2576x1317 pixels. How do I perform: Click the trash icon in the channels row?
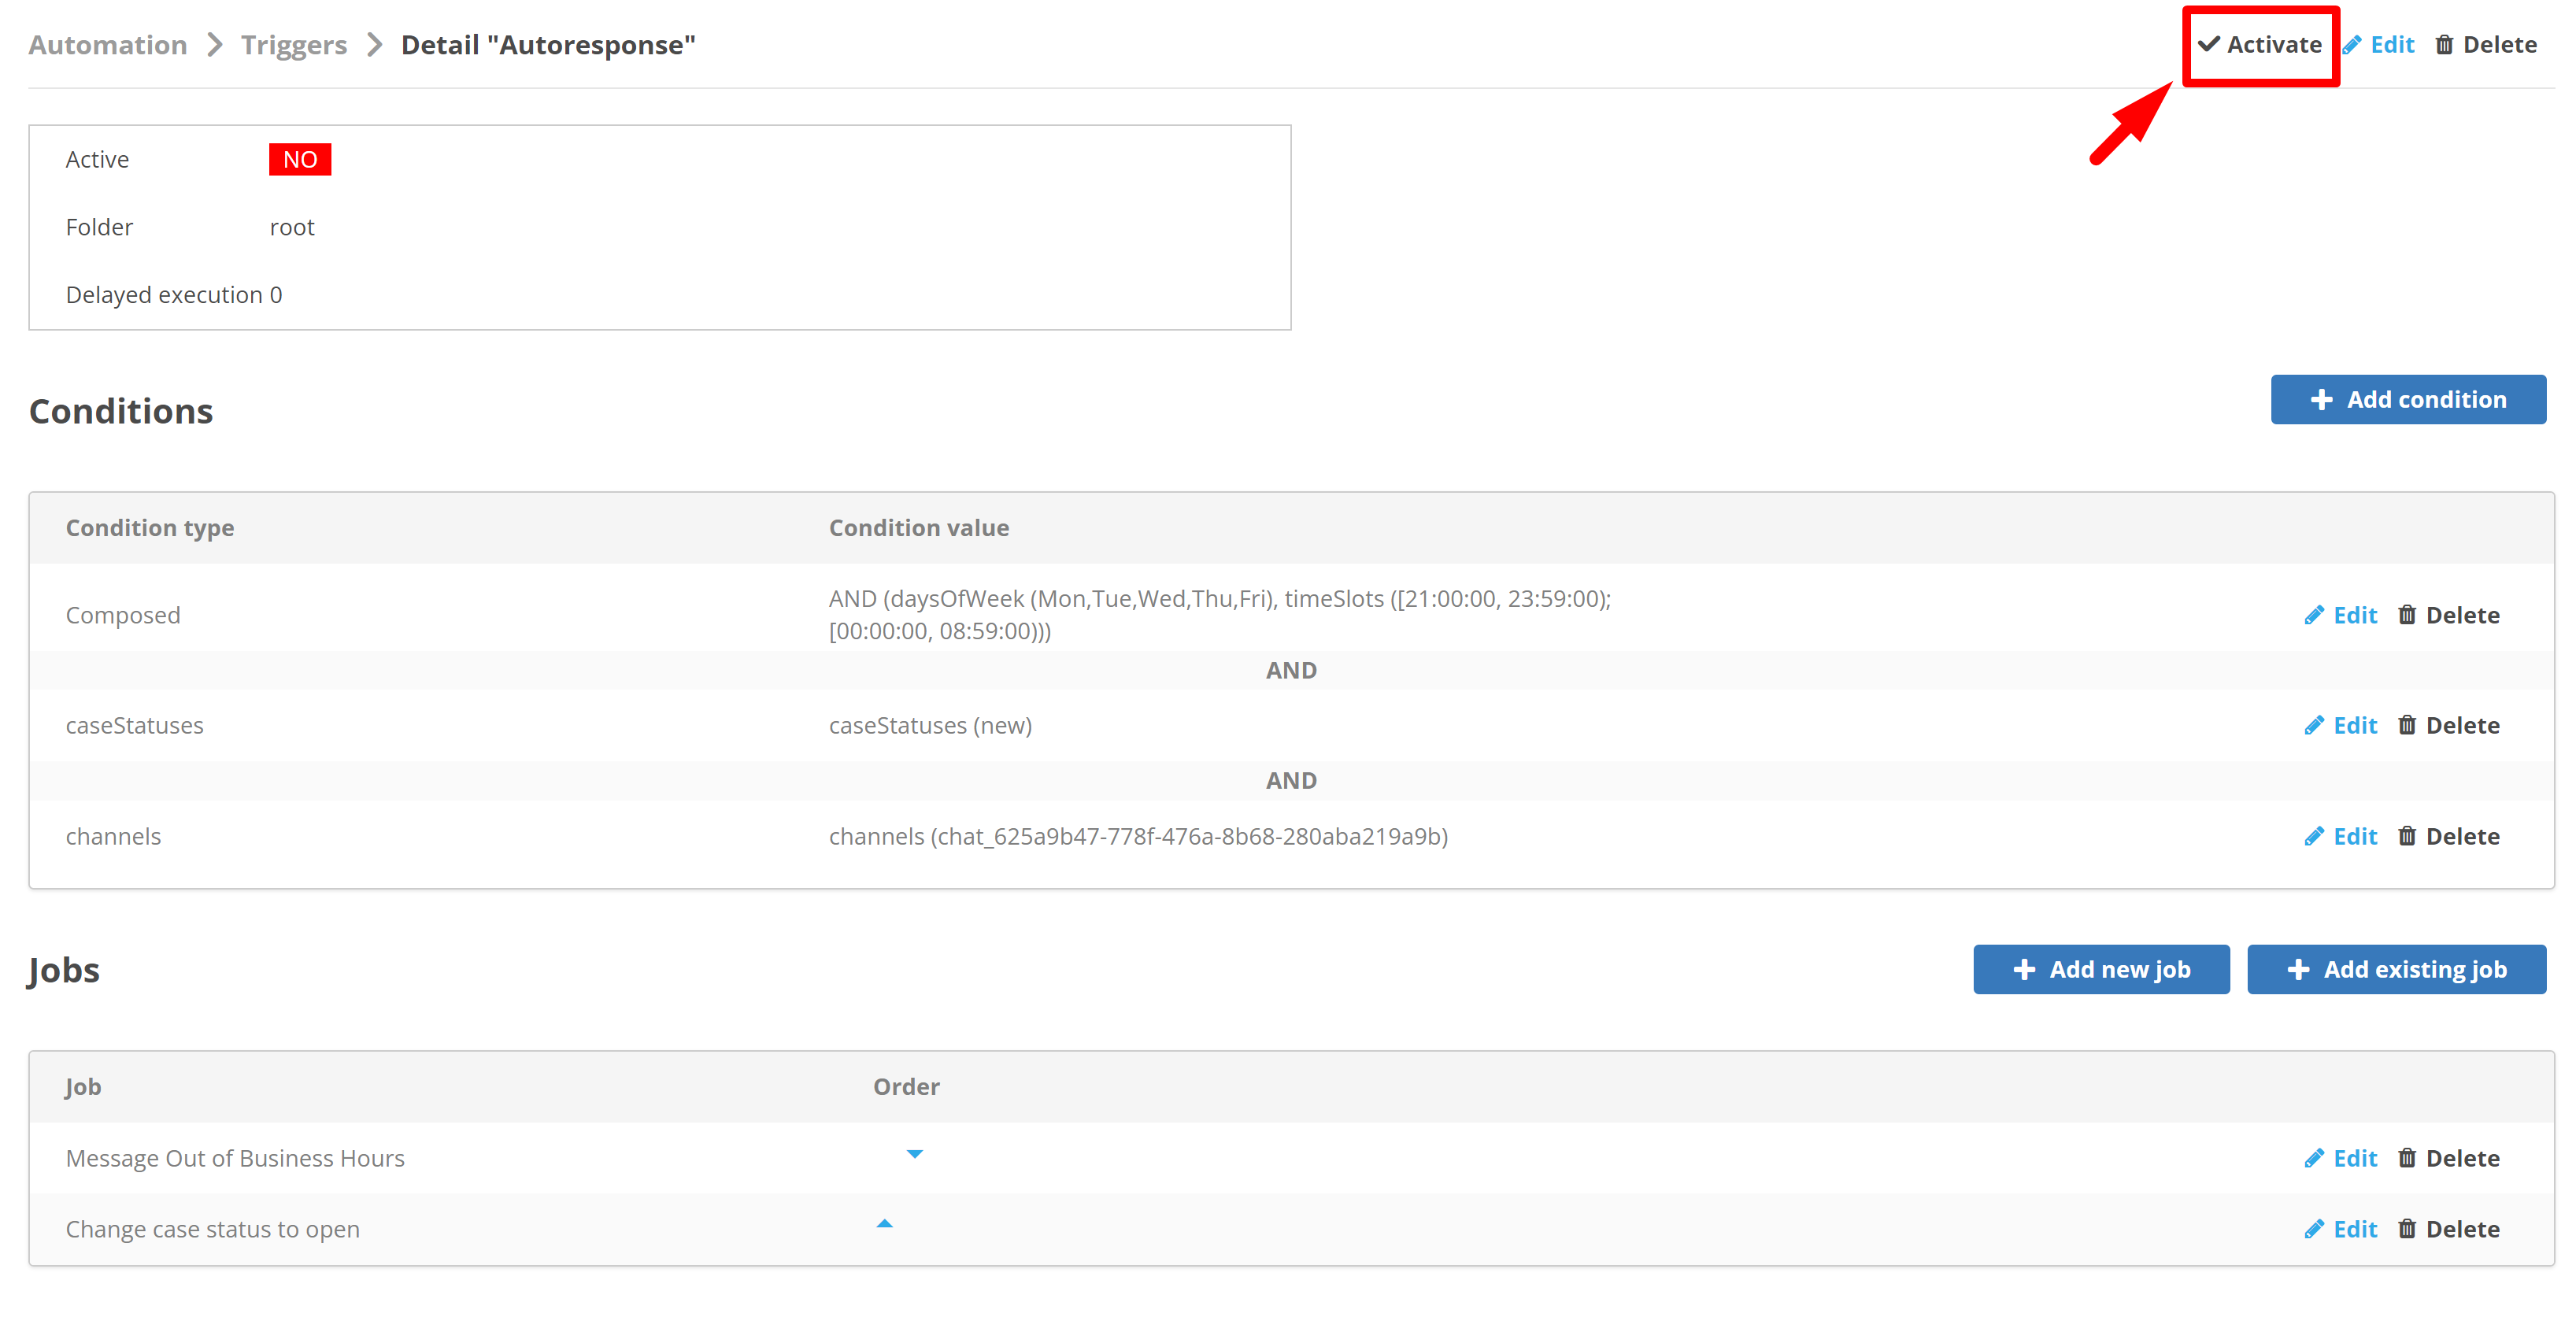pyautogui.click(x=2407, y=836)
